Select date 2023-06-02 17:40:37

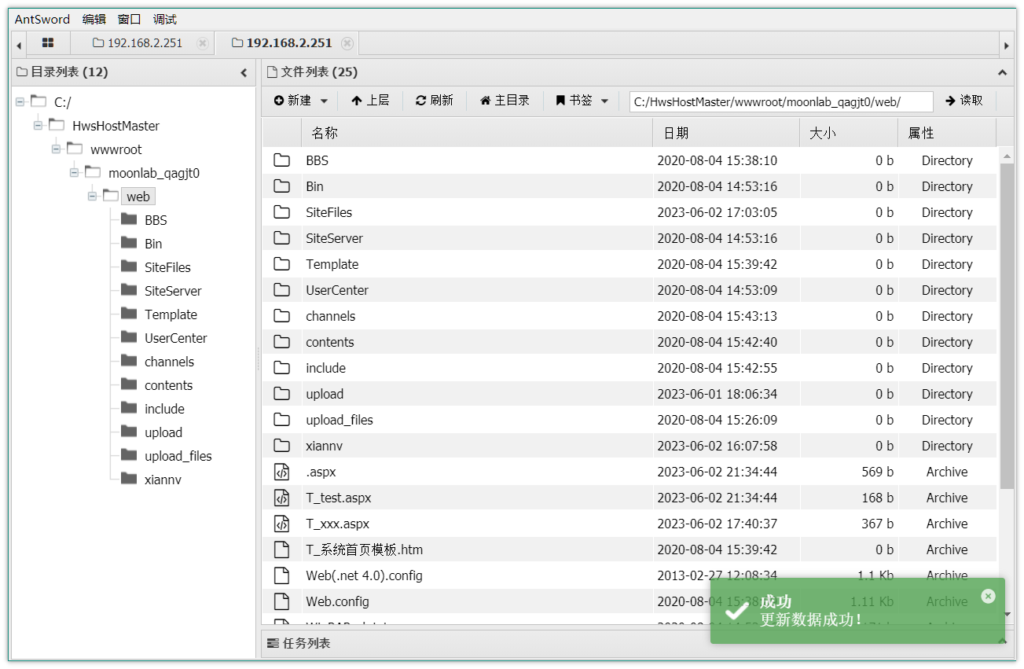tap(717, 524)
